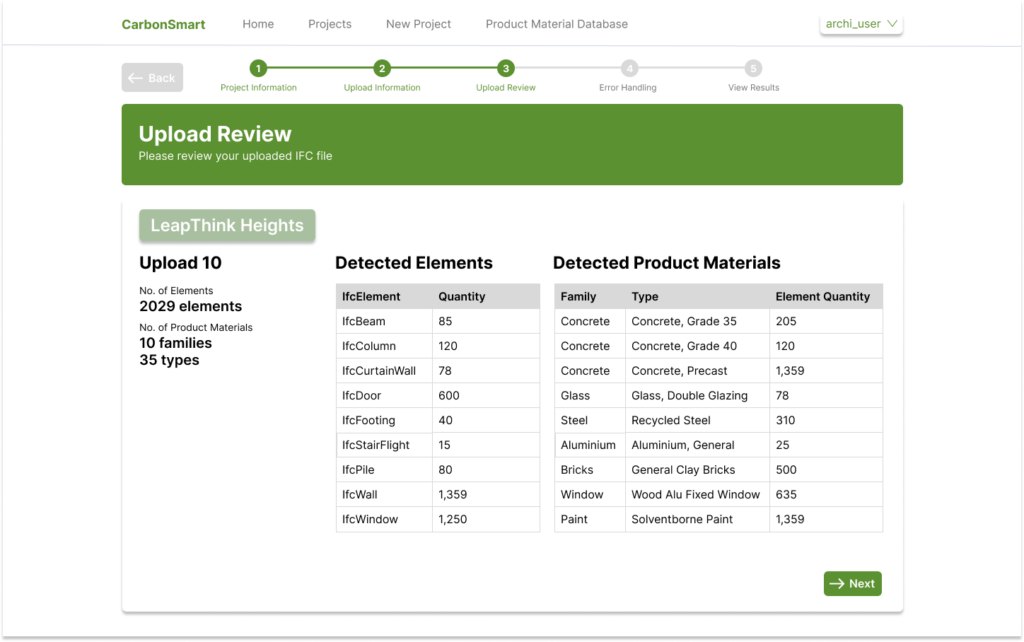This screenshot has height=642, width=1024.
Task: Click the IfcWall row in Detected Elements
Action: click(437, 494)
